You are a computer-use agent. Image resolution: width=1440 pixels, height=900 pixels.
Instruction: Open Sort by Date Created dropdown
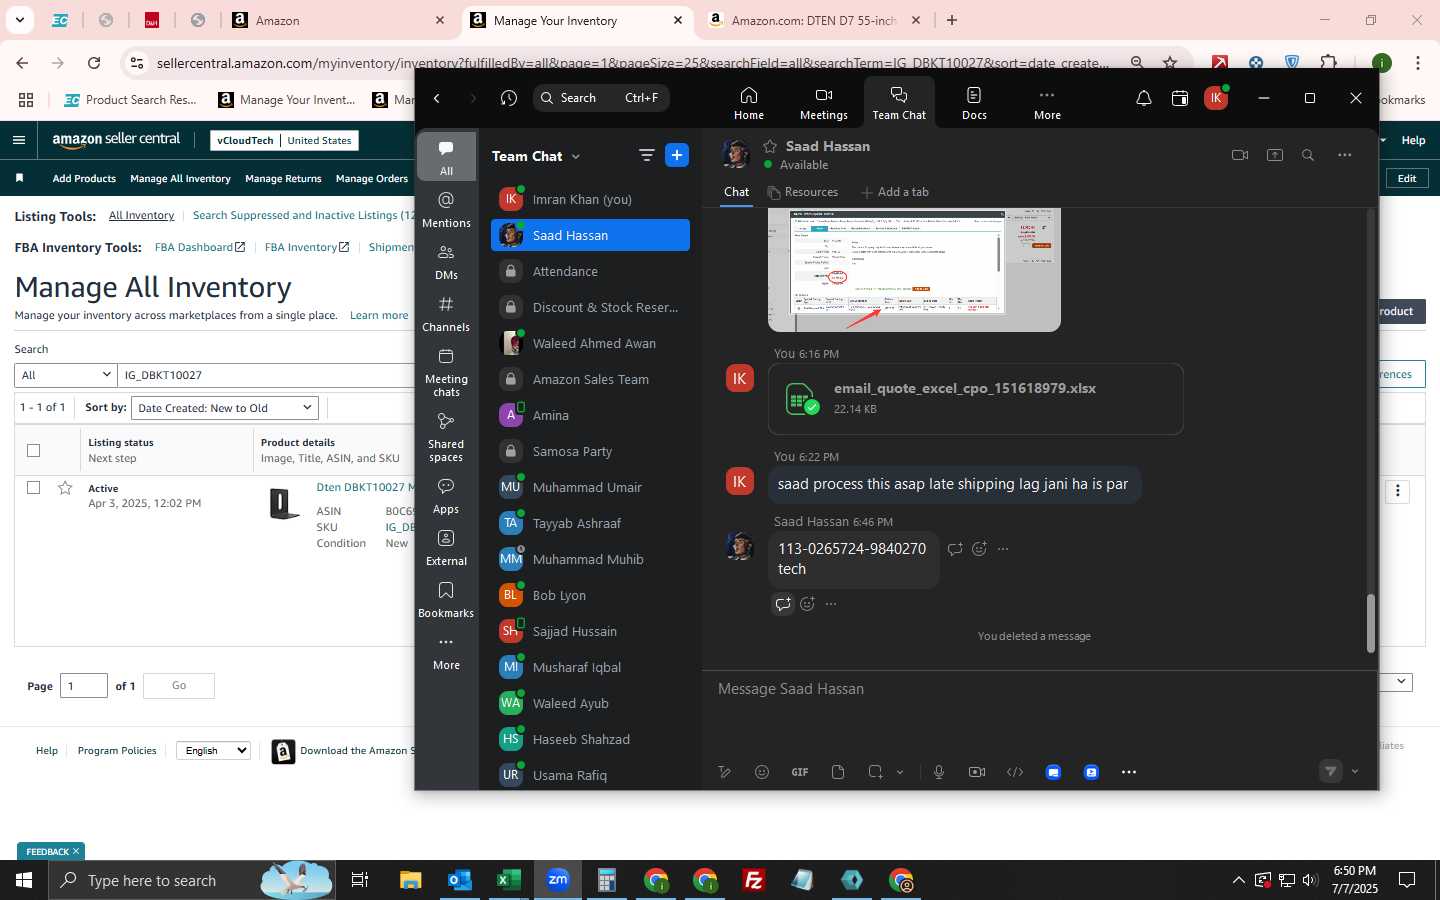coord(225,408)
